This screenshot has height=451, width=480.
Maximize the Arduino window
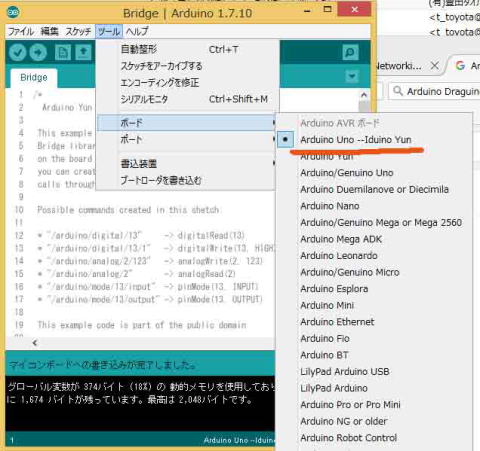click(328, 9)
